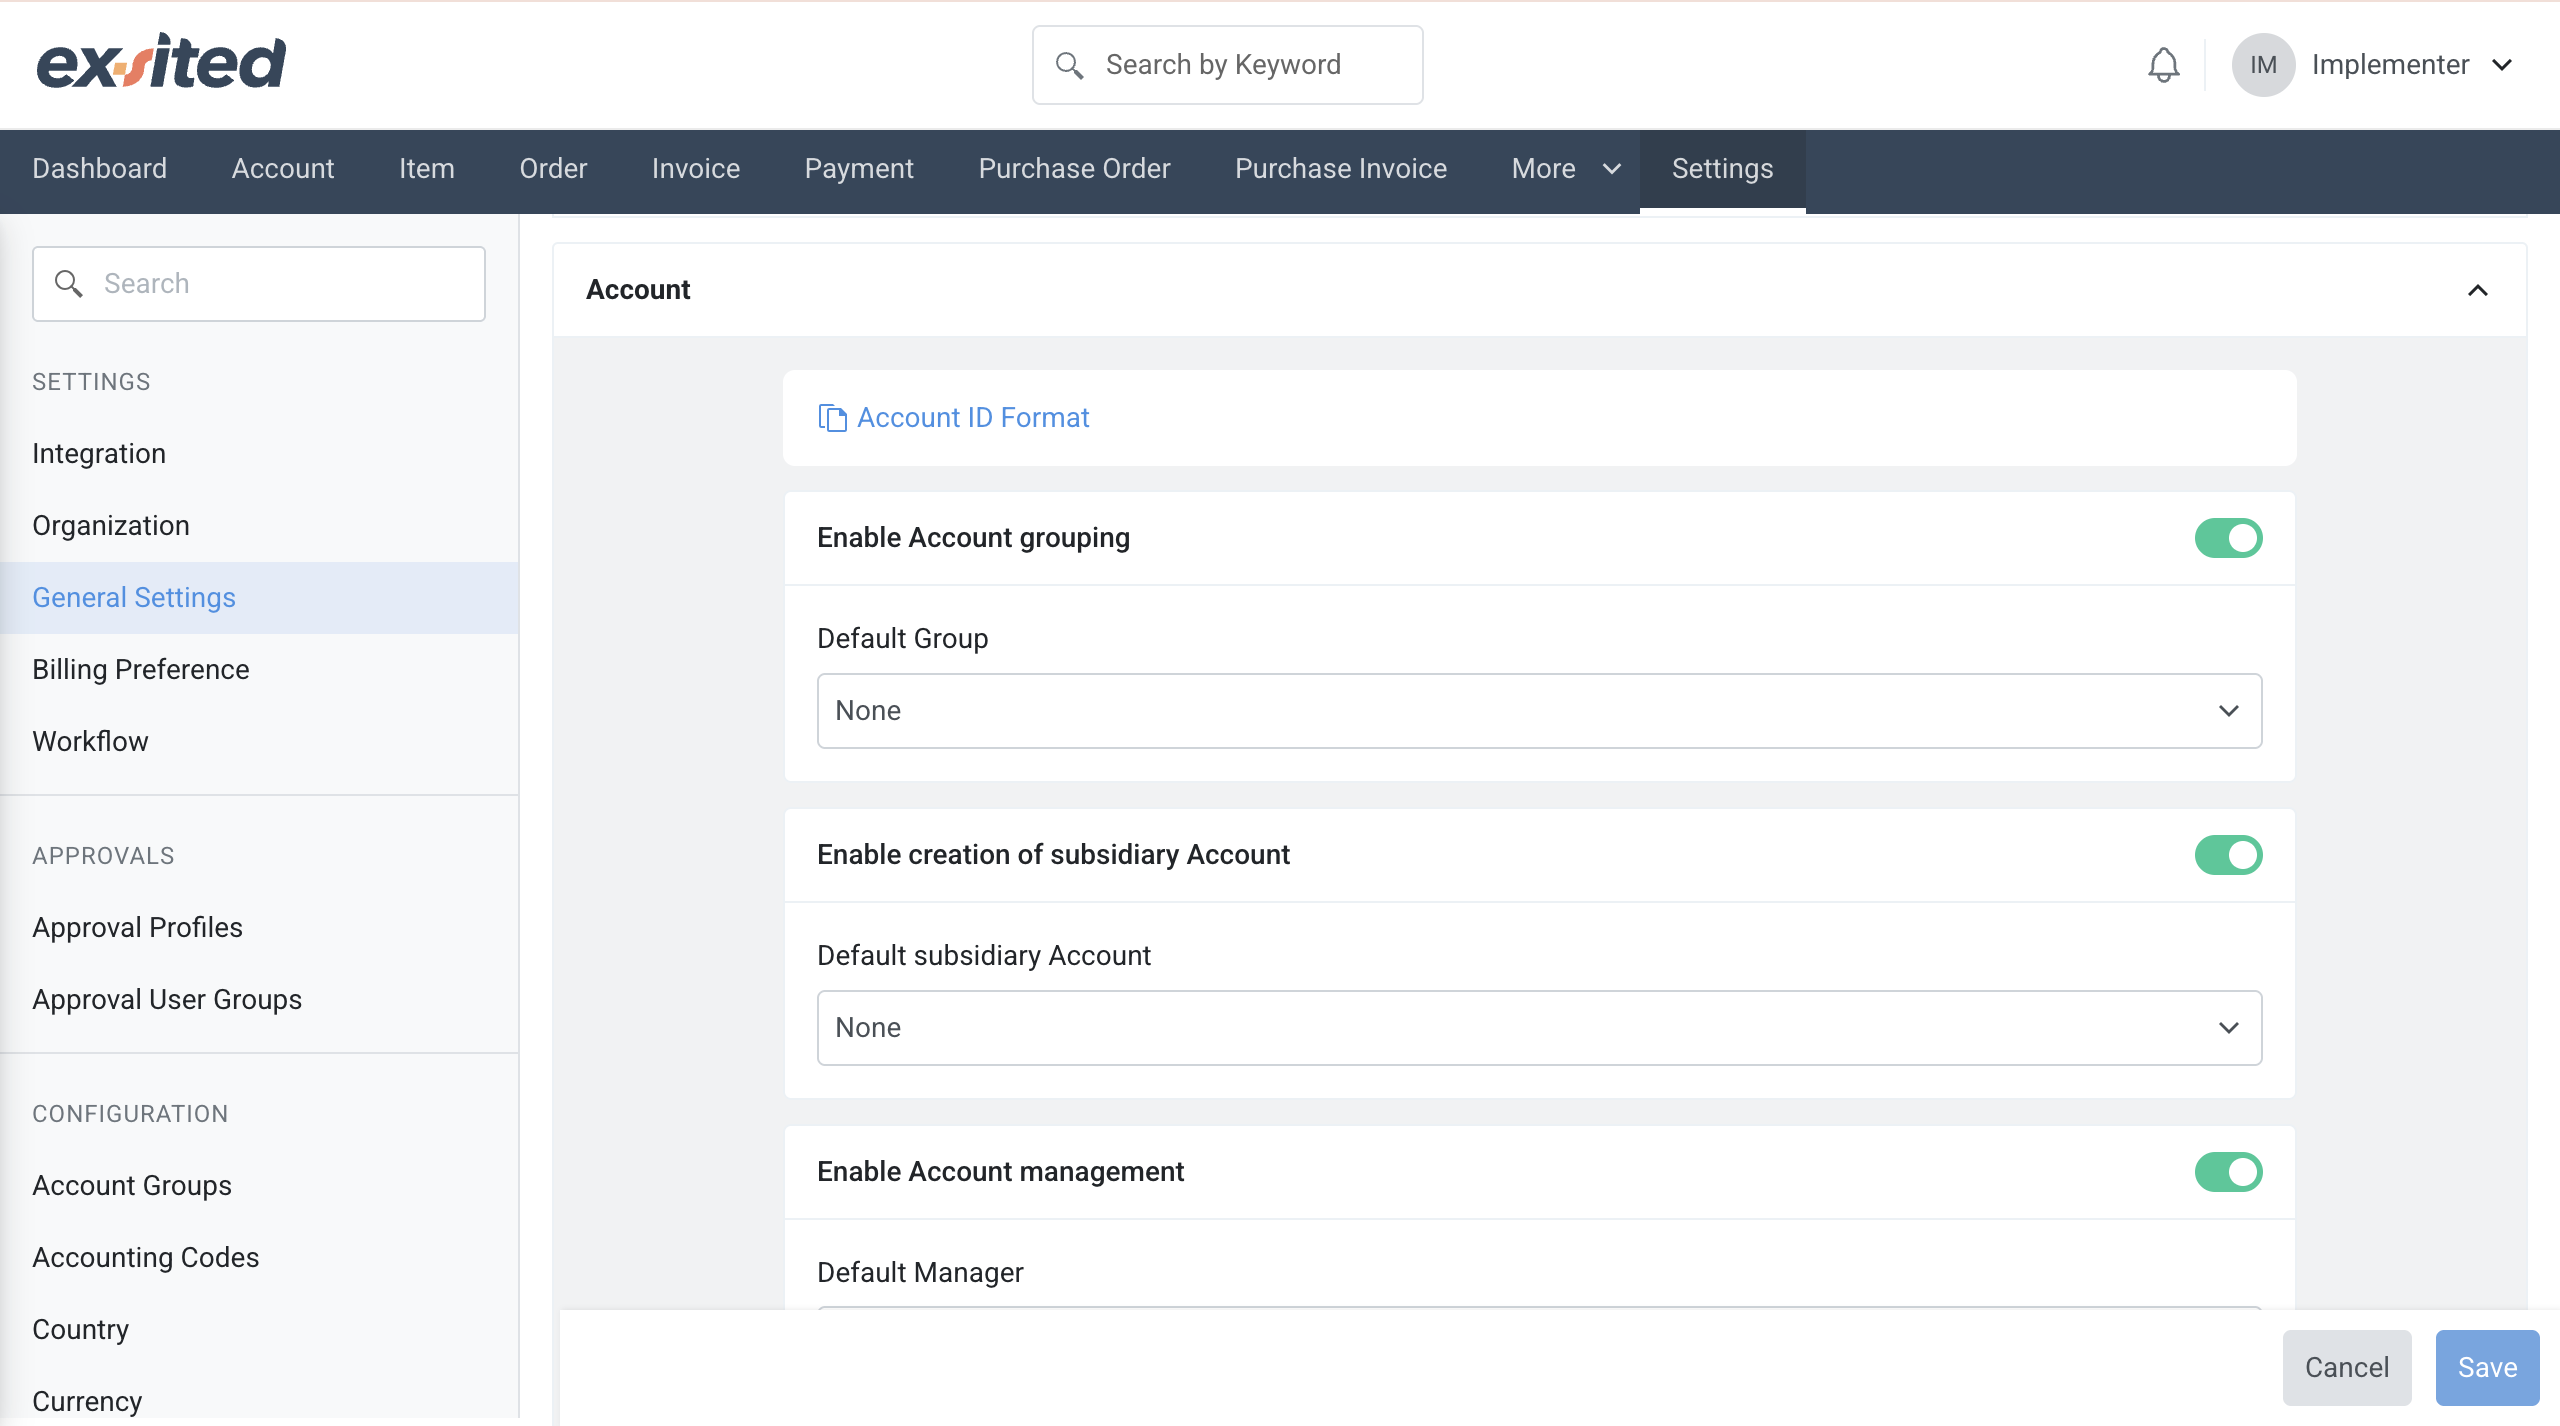Click the exsited logo
The width and height of the screenshot is (2560, 1426).
click(161, 63)
